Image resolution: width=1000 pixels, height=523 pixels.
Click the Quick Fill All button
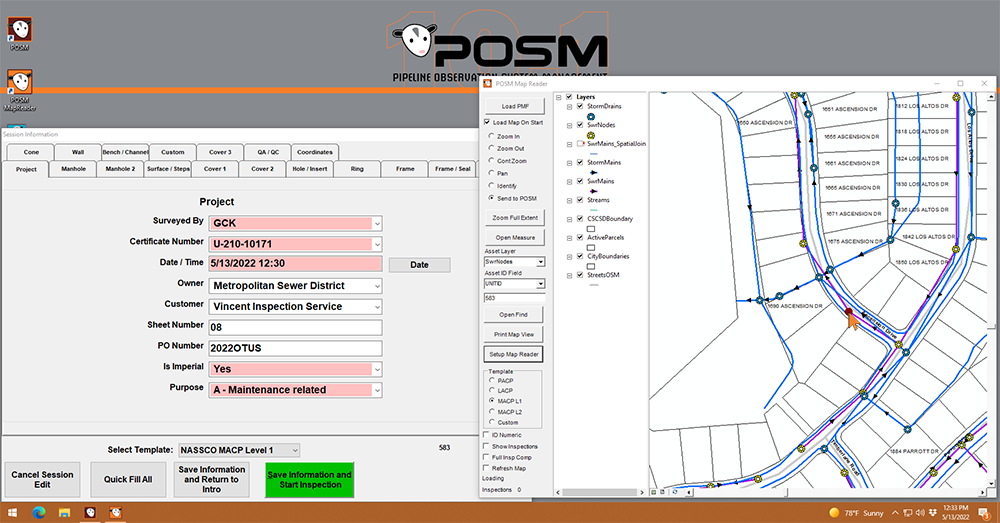128,480
